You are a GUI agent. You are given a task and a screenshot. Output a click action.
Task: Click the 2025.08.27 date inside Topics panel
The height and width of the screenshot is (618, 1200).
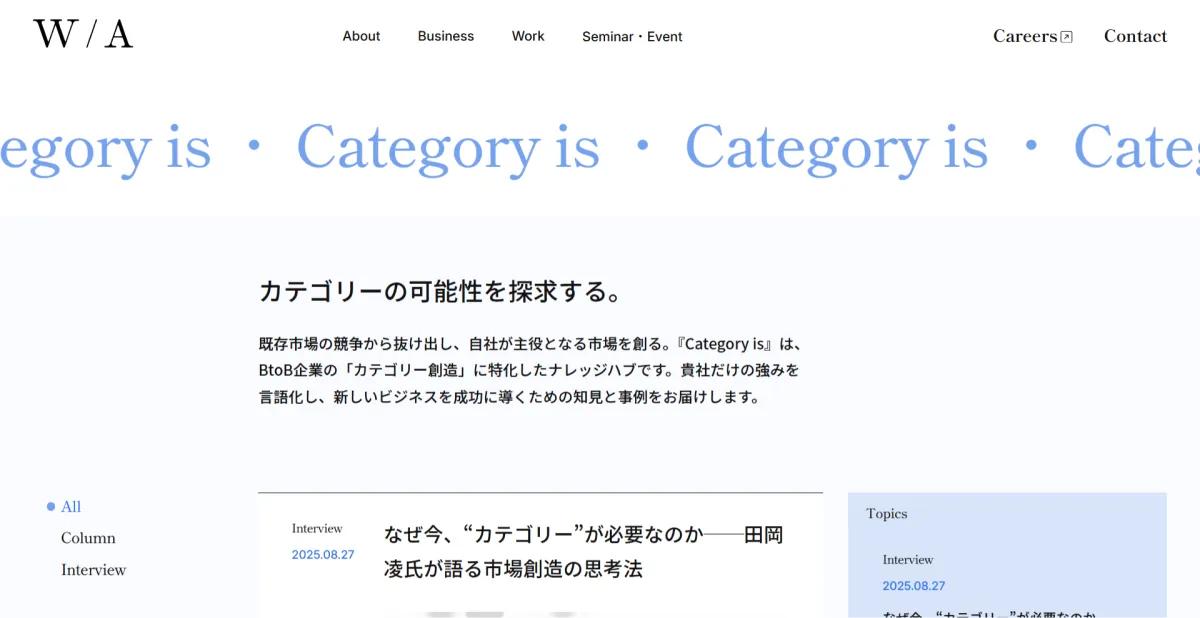[x=914, y=586]
